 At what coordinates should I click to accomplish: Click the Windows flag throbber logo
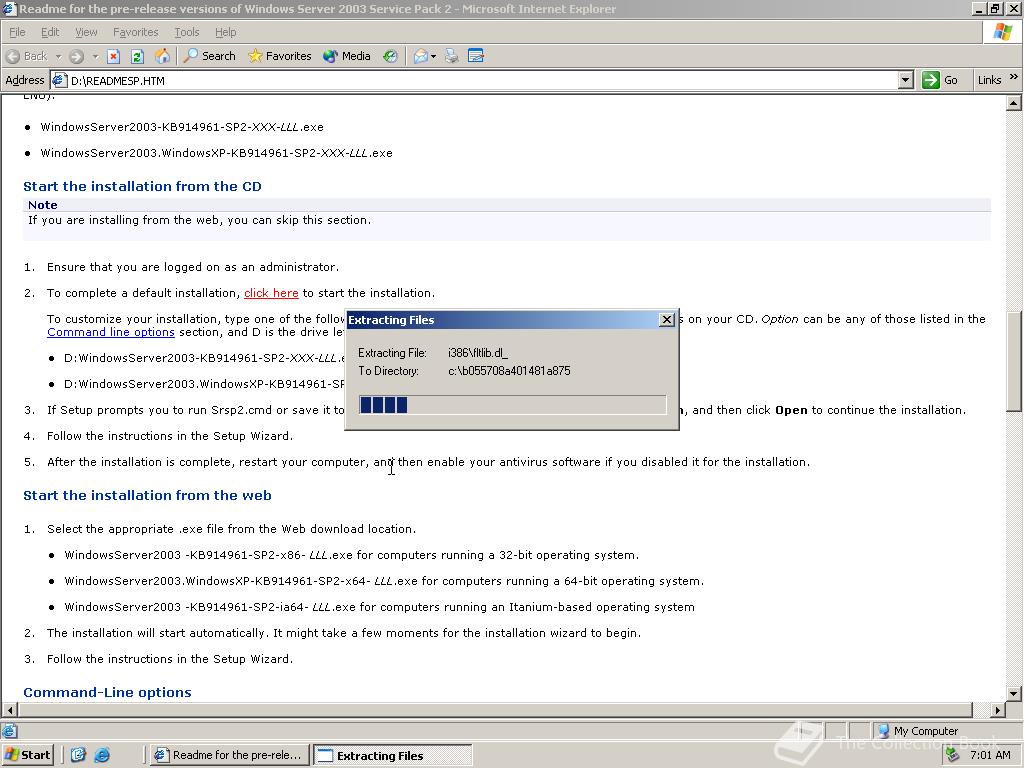(1002, 32)
